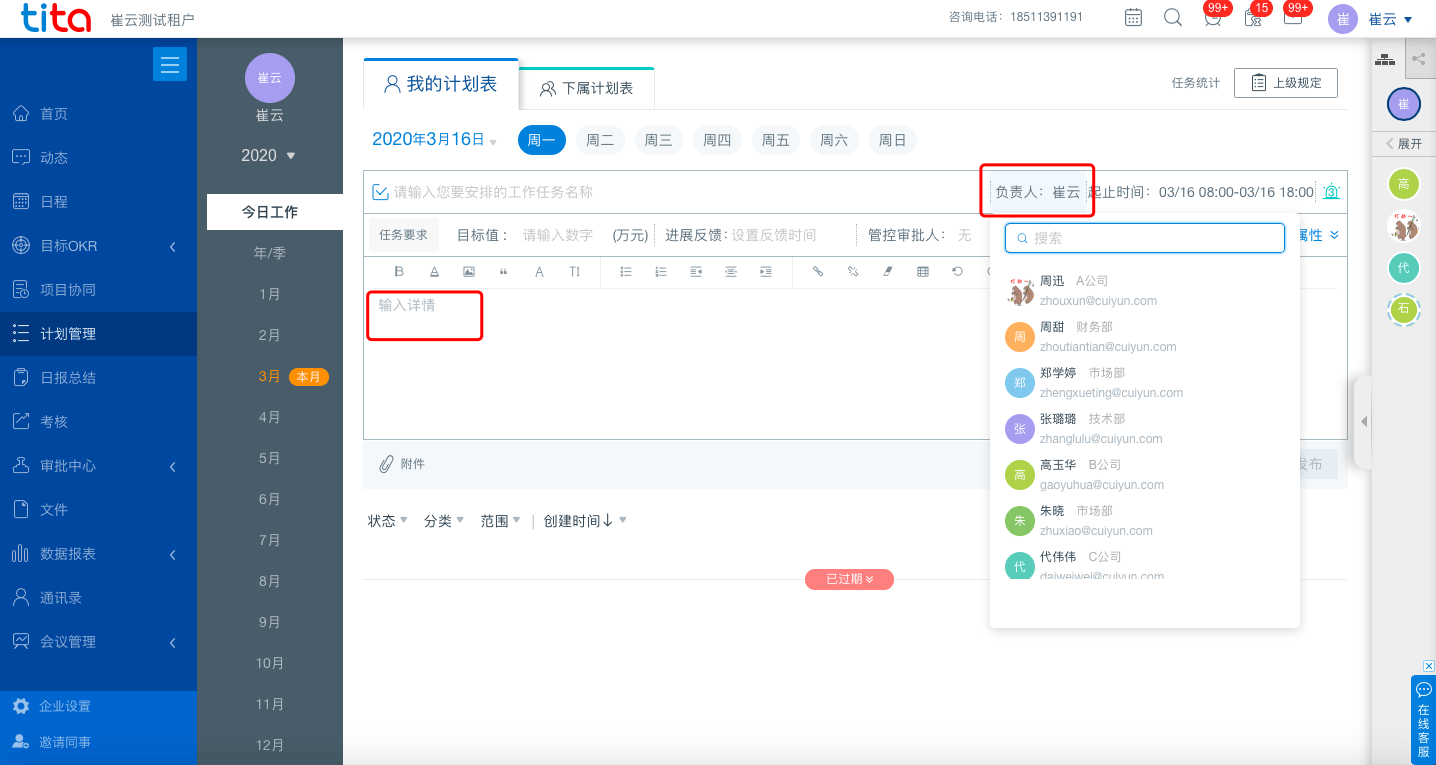
Task: Click the 在线客服 chat widget
Action: click(x=1423, y=719)
